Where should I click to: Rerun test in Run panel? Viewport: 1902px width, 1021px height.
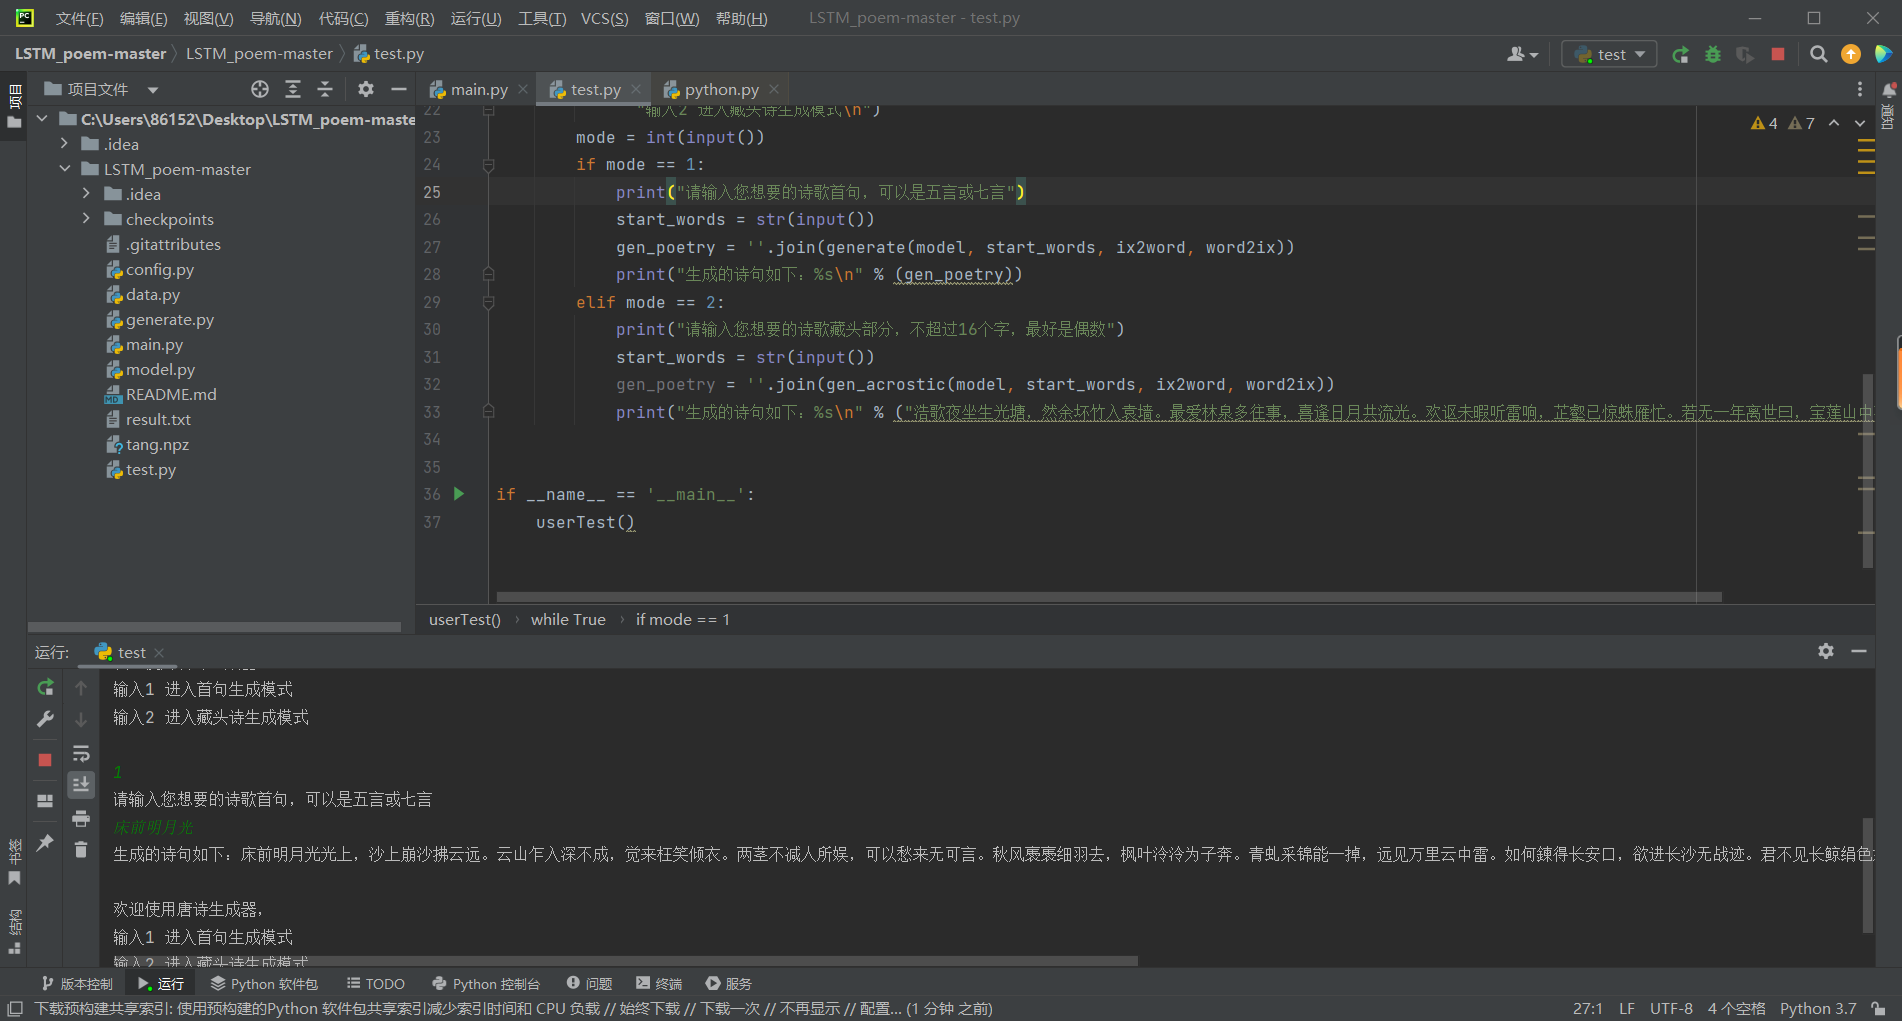click(x=45, y=688)
